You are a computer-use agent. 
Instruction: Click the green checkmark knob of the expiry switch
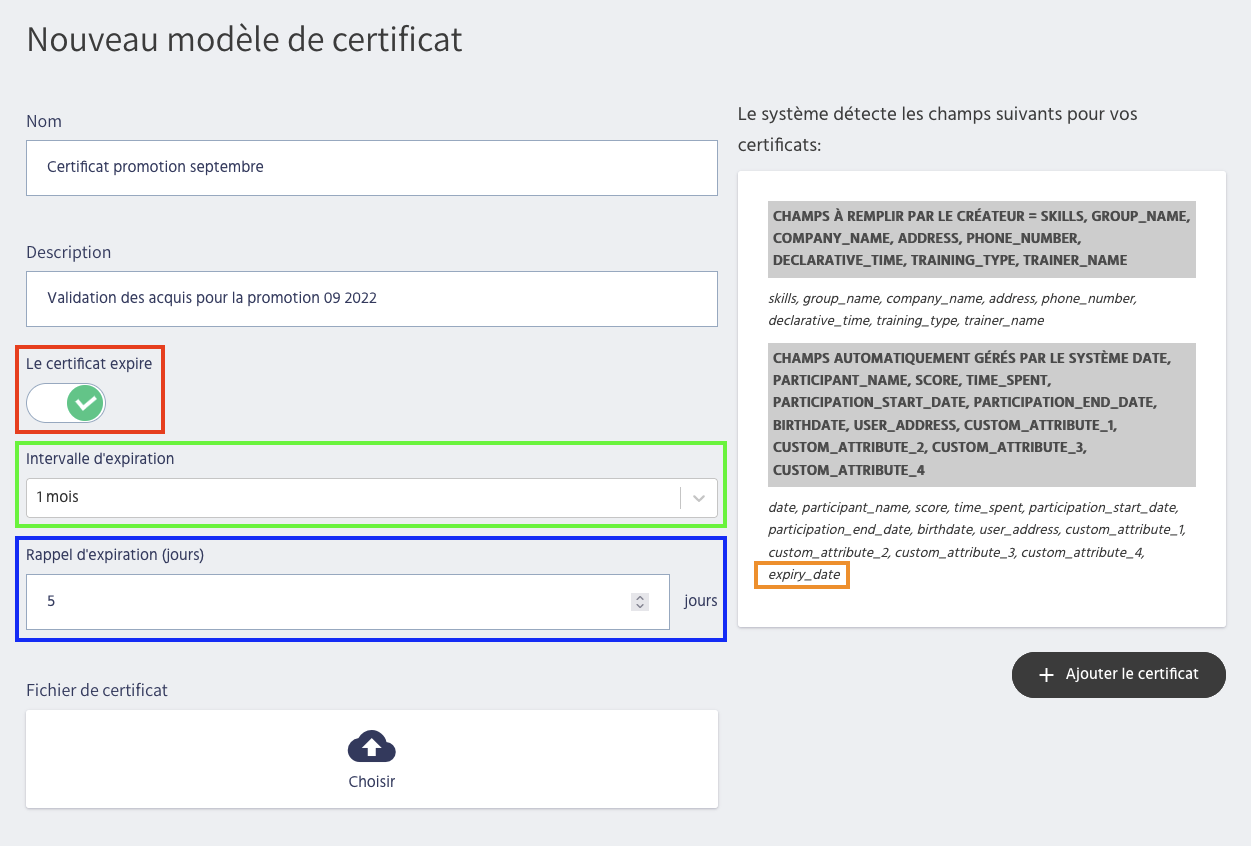pyautogui.click(x=87, y=403)
